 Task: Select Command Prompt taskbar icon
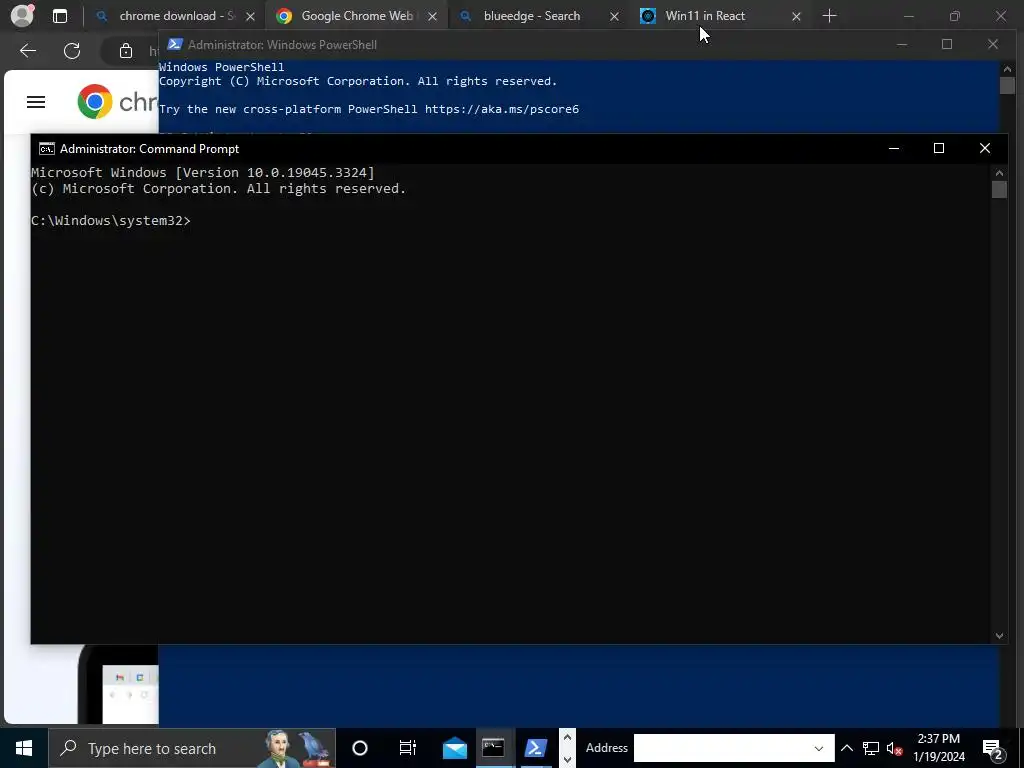[x=493, y=748]
